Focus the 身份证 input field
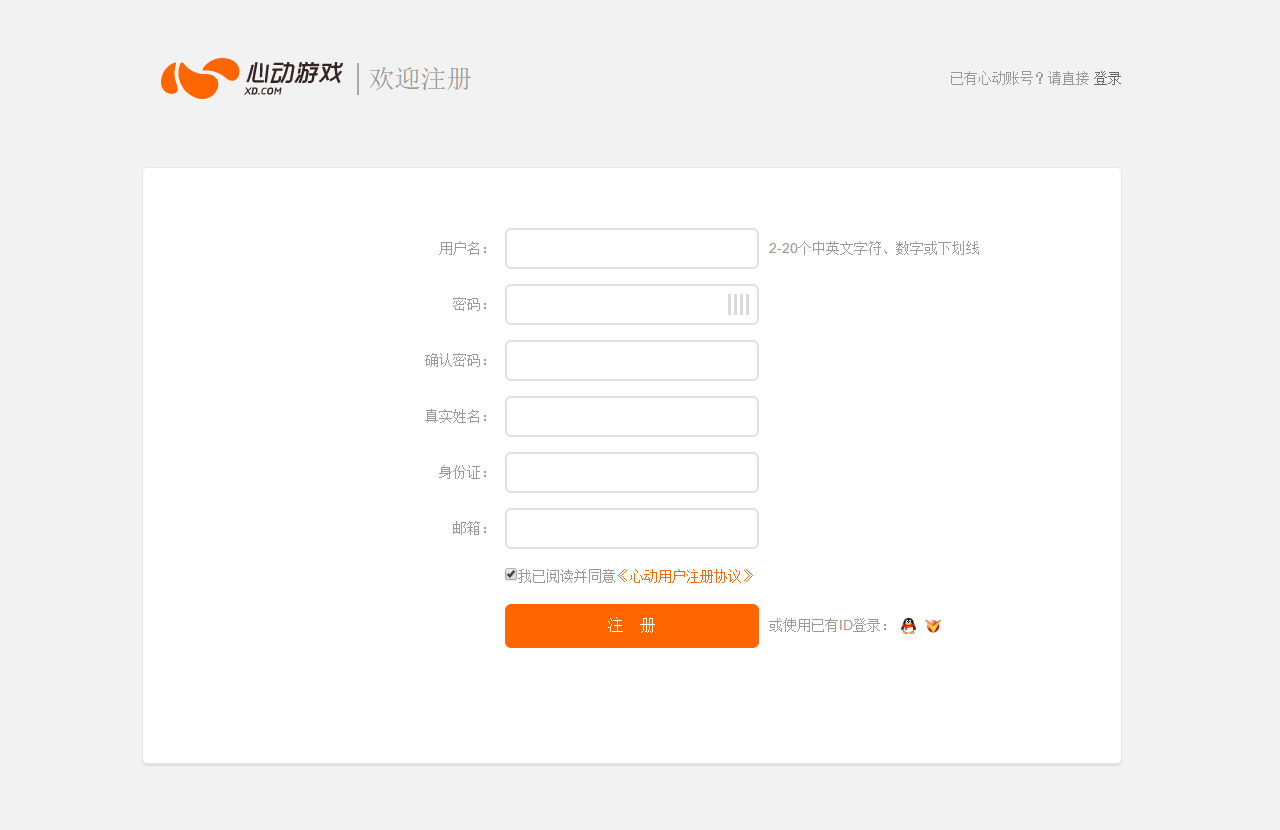The width and height of the screenshot is (1280, 830). (632, 473)
